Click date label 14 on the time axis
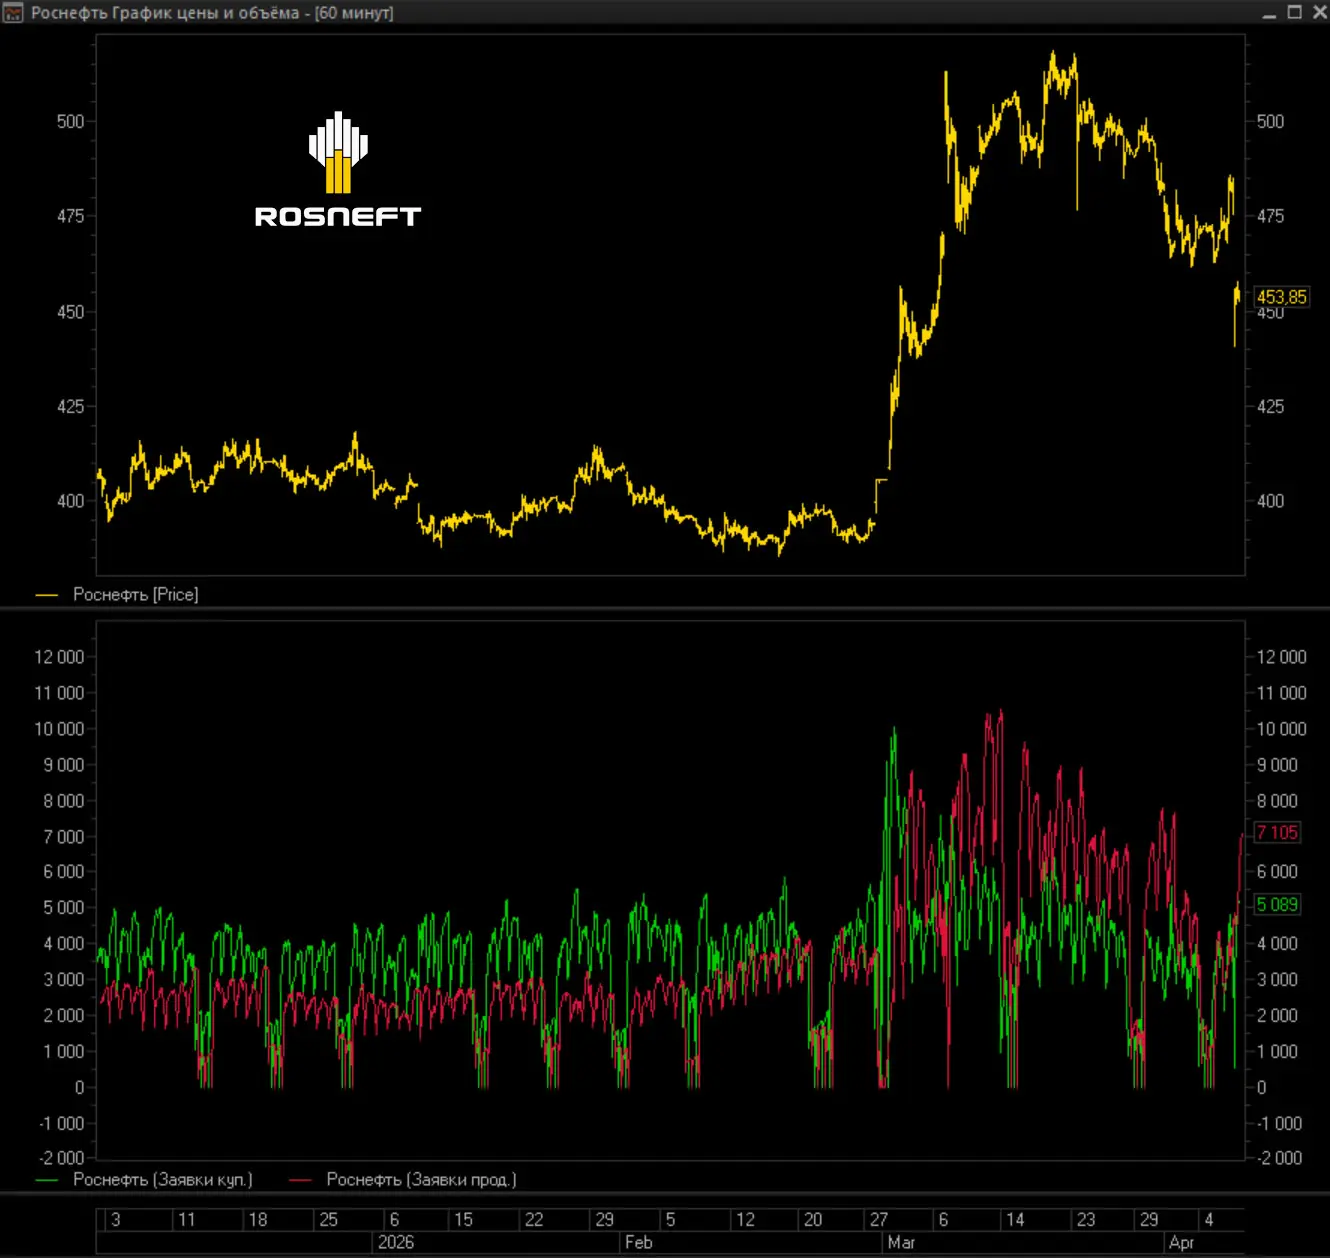Image resolution: width=1330 pixels, height=1258 pixels. pyautogui.click(x=1015, y=1220)
